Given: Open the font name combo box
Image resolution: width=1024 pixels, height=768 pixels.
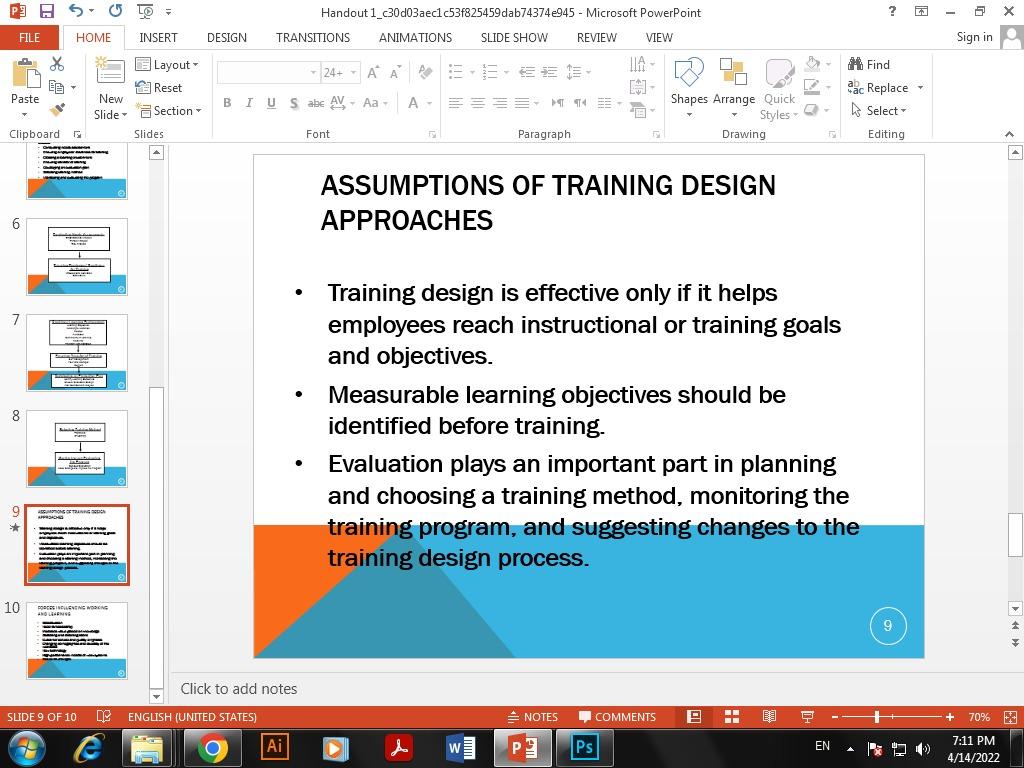Looking at the screenshot, I should point(268,72).
